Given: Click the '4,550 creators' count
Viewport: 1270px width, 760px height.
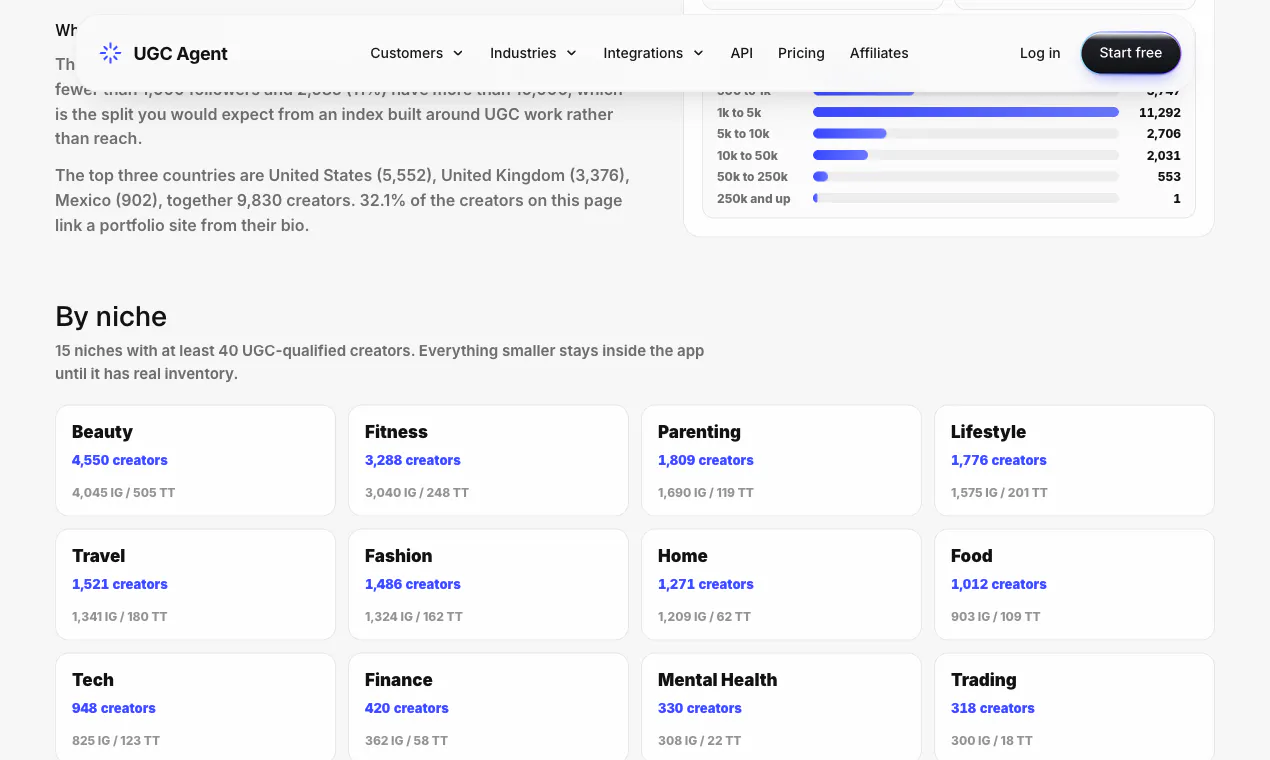Looking at the screenshot, I should tap(119, 460).
